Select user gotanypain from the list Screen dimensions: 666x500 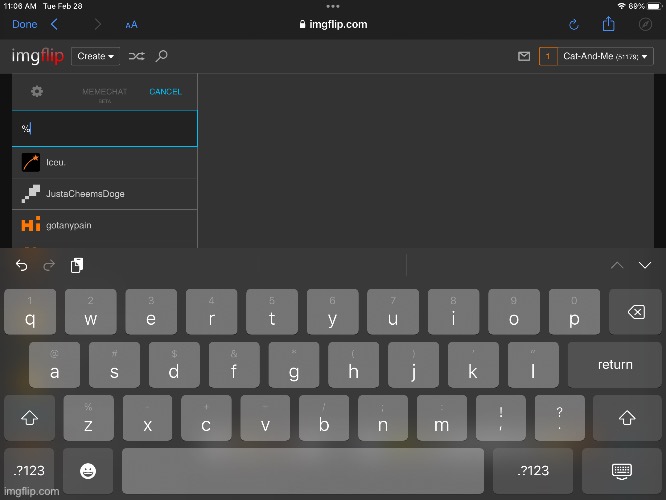tap(104, 225)
